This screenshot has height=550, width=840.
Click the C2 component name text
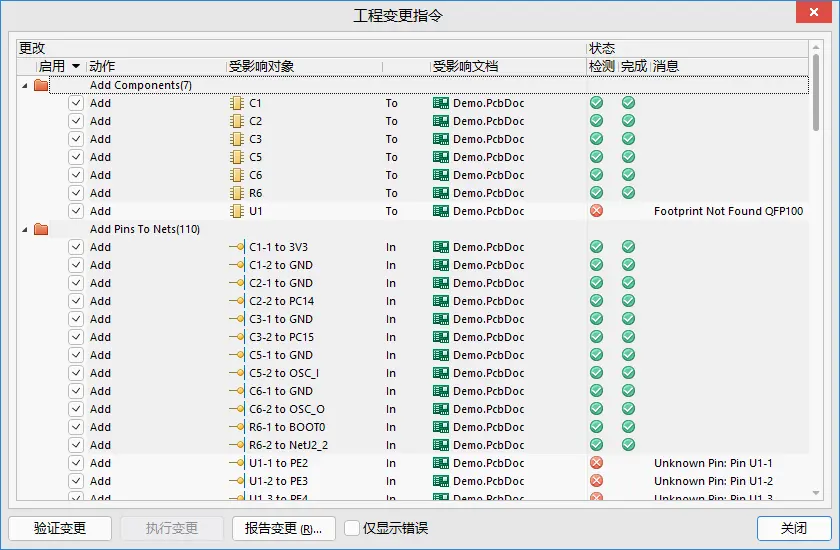pos(256,121)
